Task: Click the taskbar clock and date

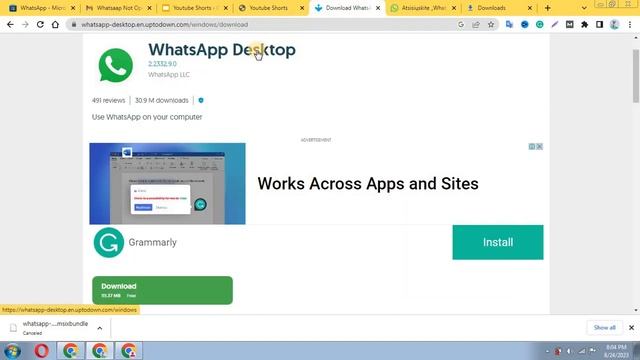Action: click(617, 351)
